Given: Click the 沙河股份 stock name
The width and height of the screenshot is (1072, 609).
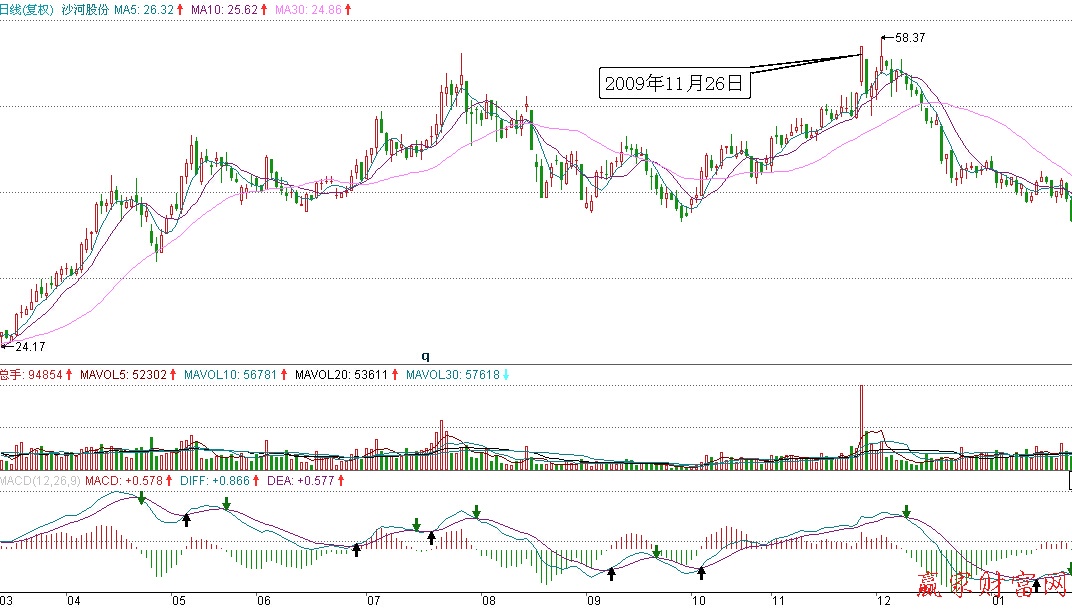Looking at the screenshot, I should tap(85, 9).
